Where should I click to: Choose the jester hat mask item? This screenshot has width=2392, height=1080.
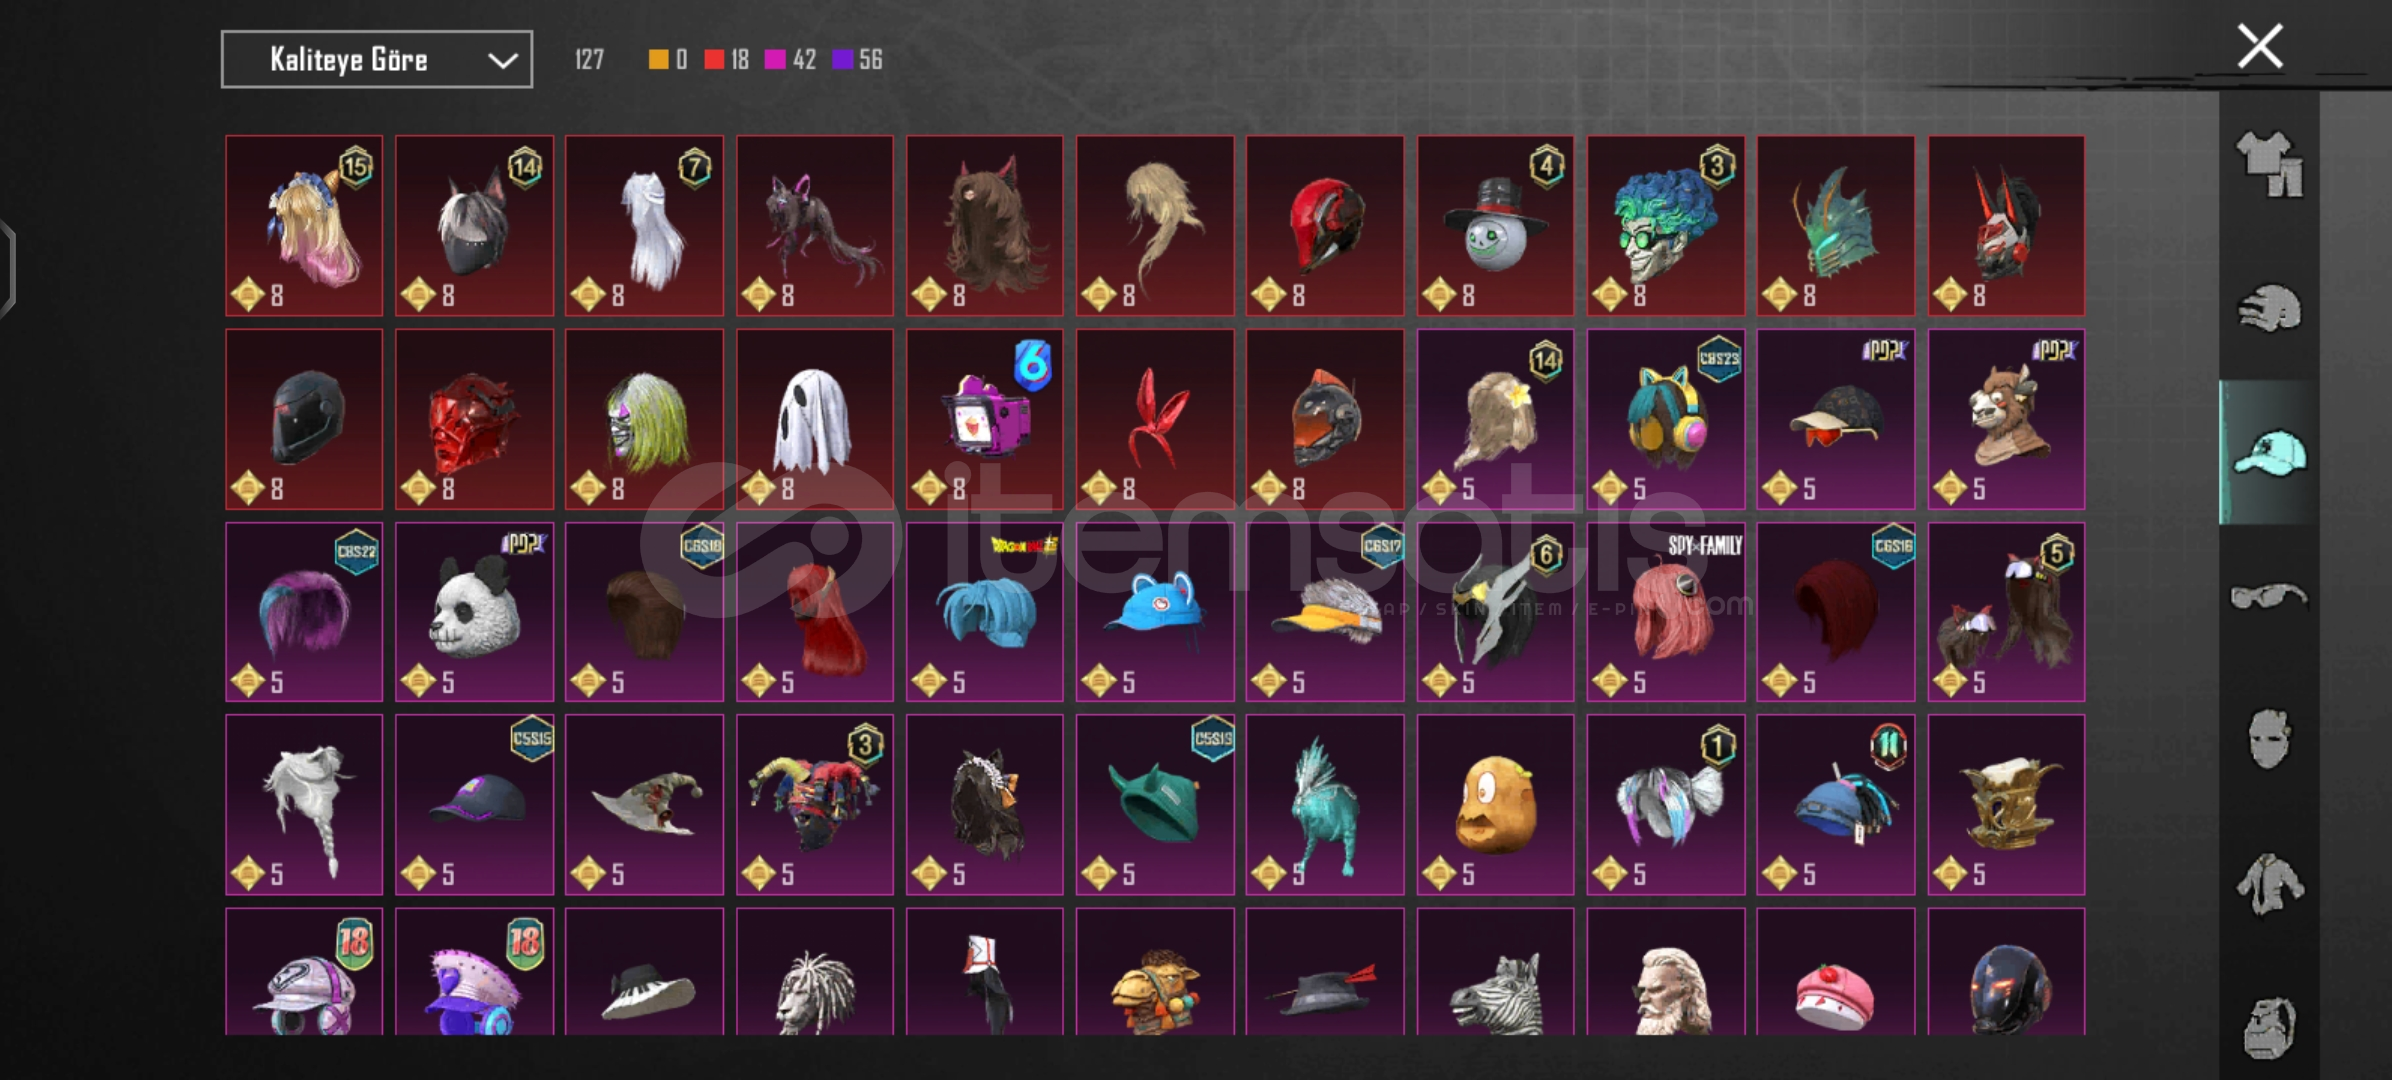pyautogui.click(x=815, y=804)
